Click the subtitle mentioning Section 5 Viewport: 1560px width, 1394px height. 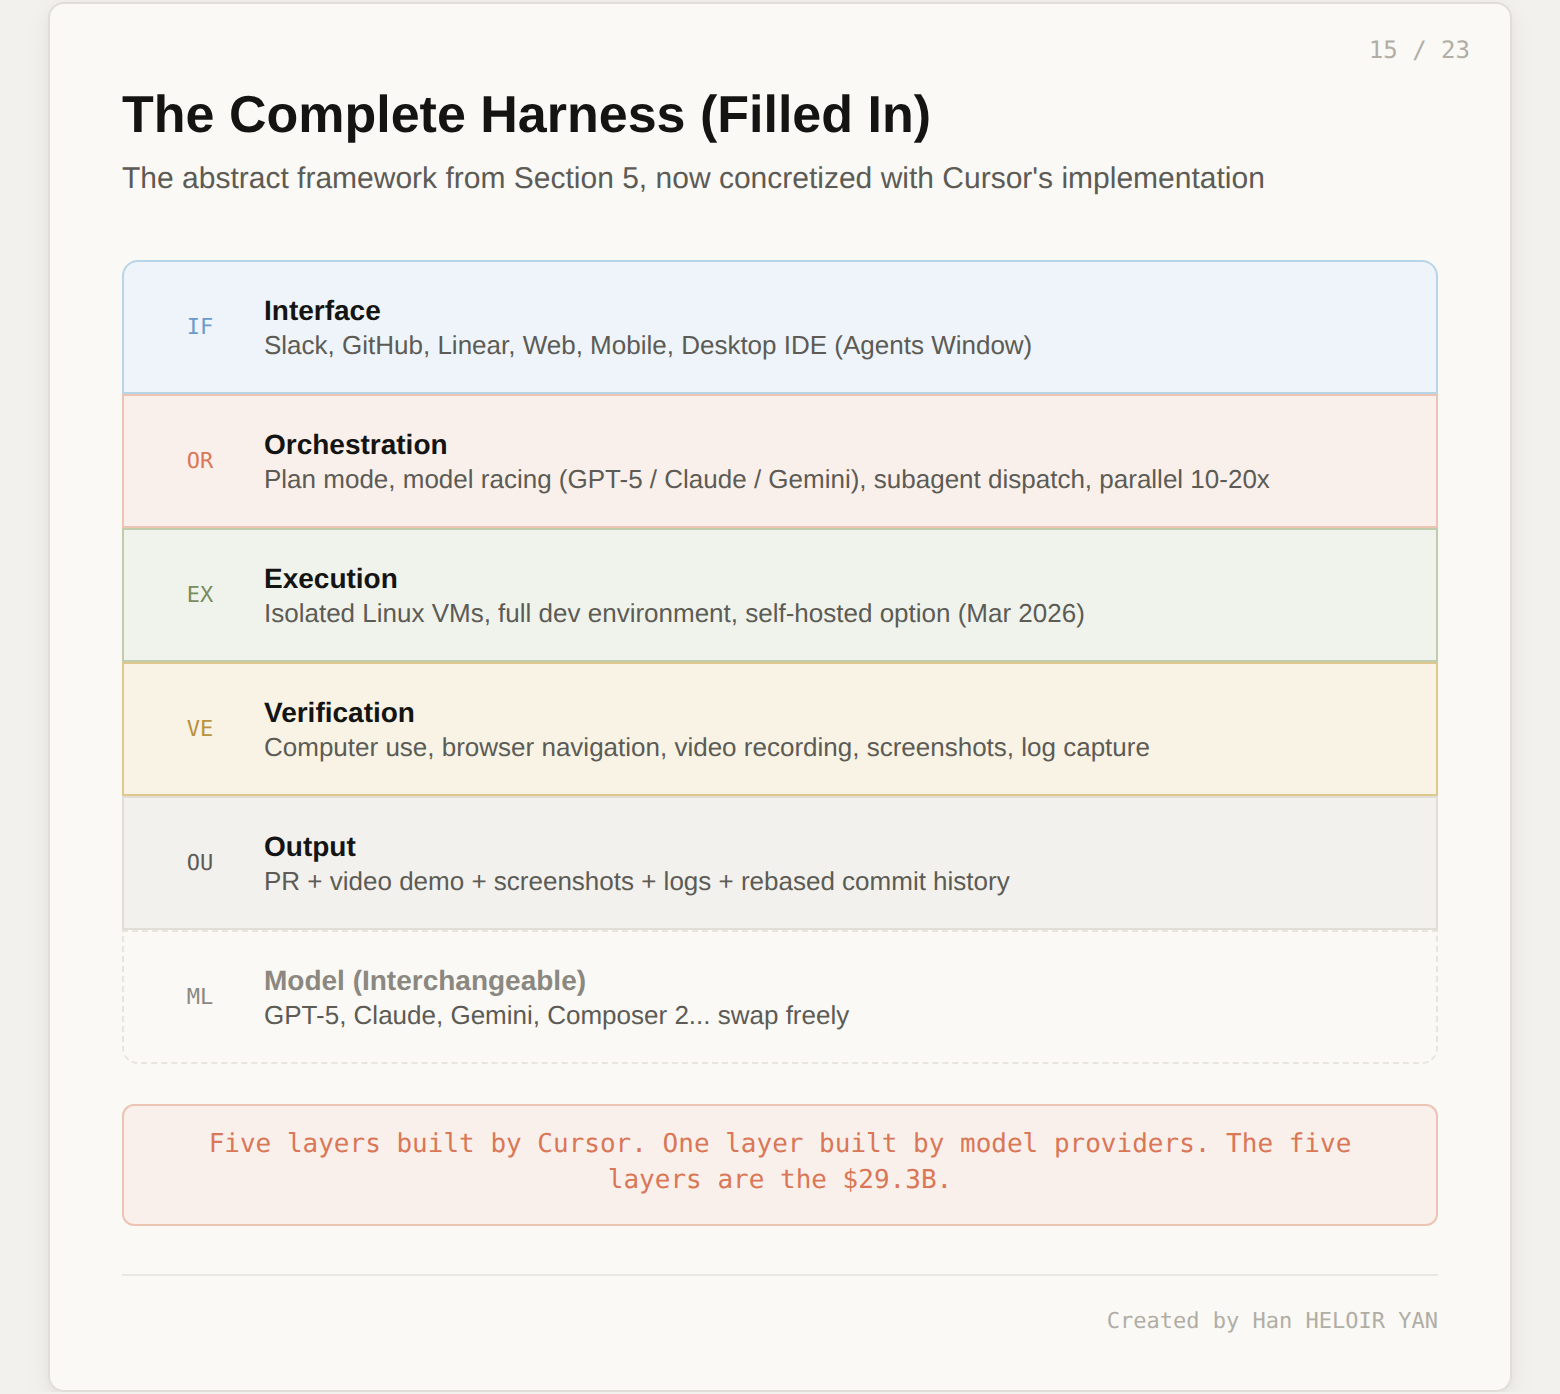tap(692, 178)
